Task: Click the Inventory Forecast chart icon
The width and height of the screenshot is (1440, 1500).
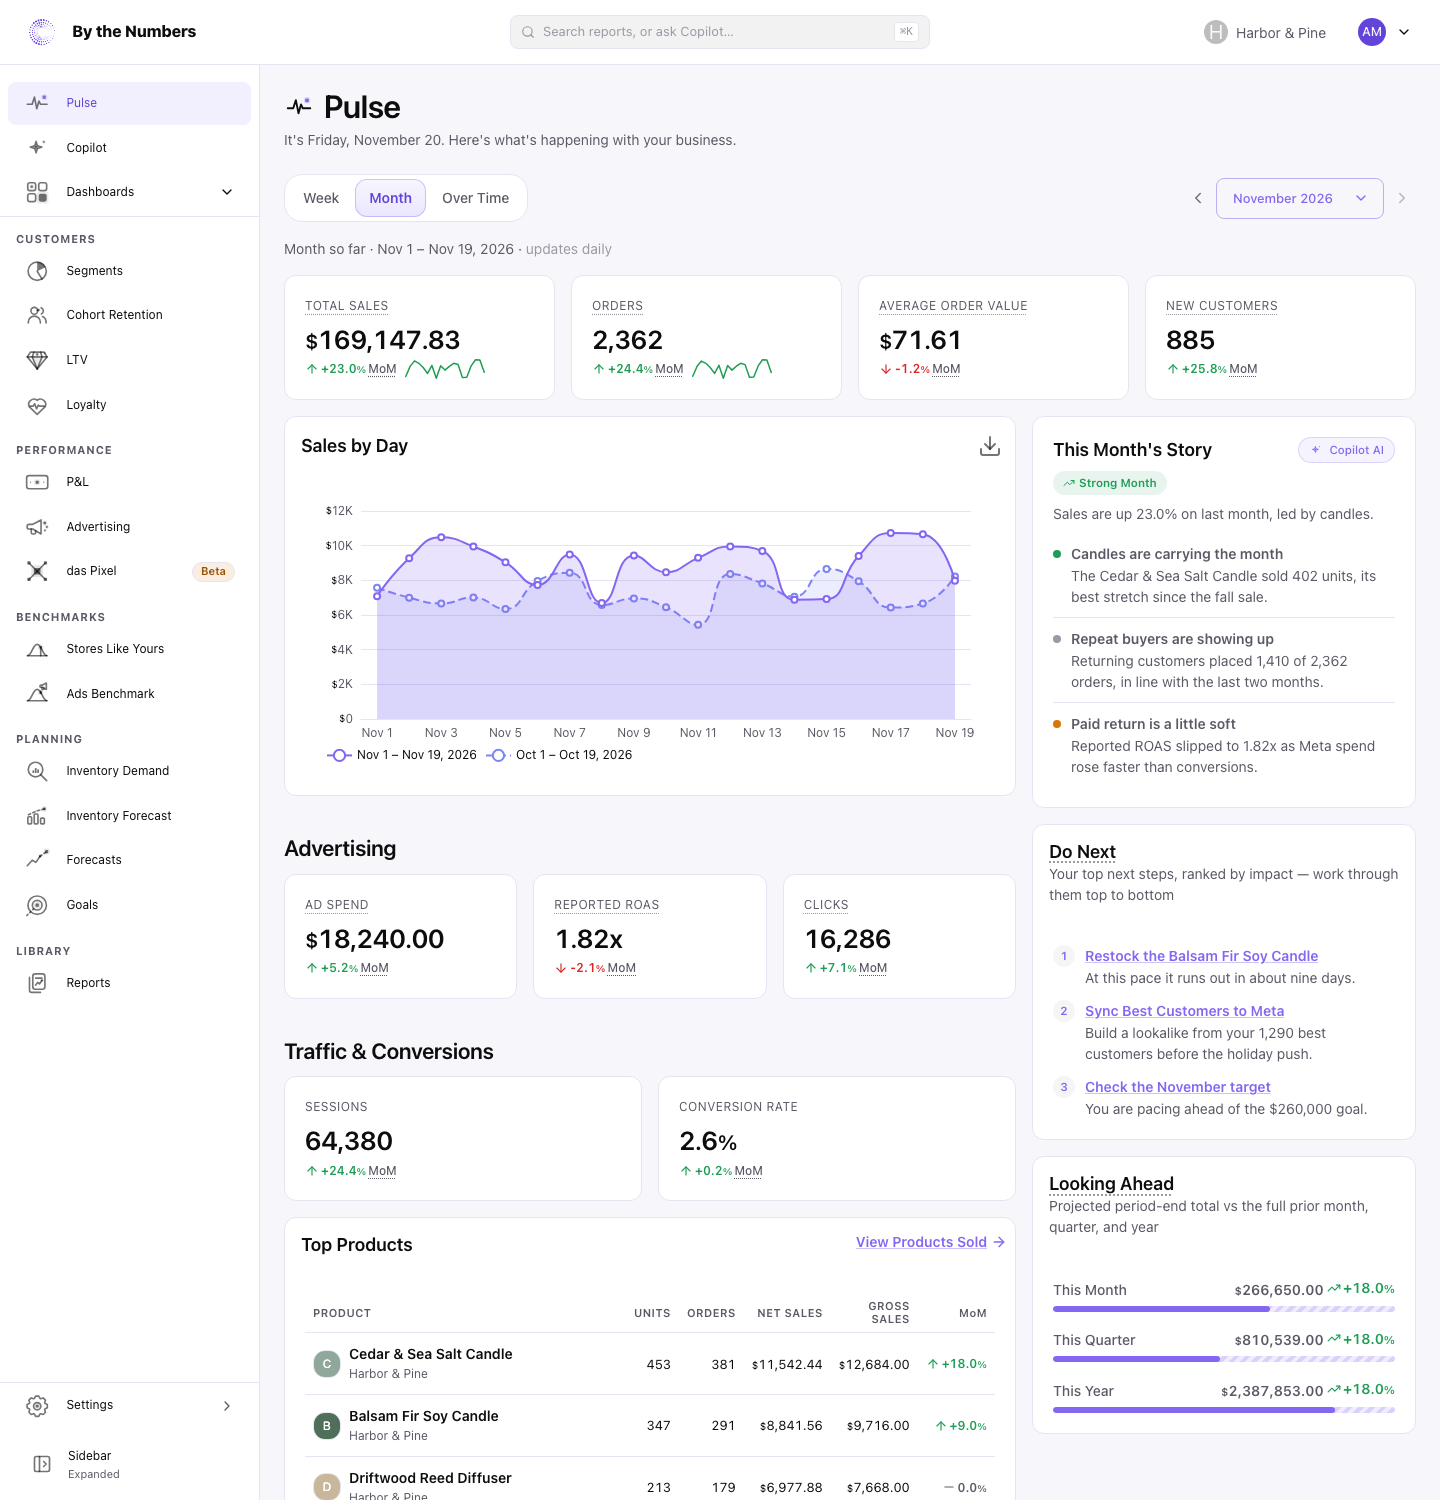Action: point(37,816)
